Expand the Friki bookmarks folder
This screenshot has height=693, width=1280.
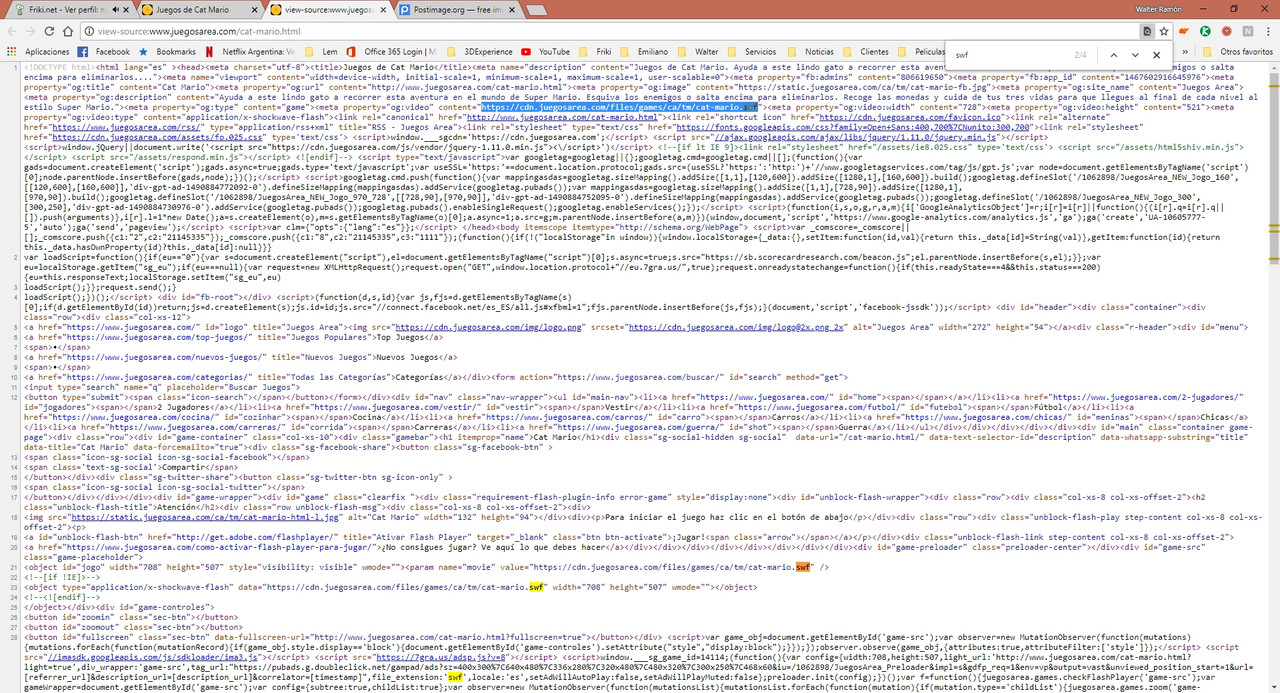pyautogui.click(x=596, y=51)
